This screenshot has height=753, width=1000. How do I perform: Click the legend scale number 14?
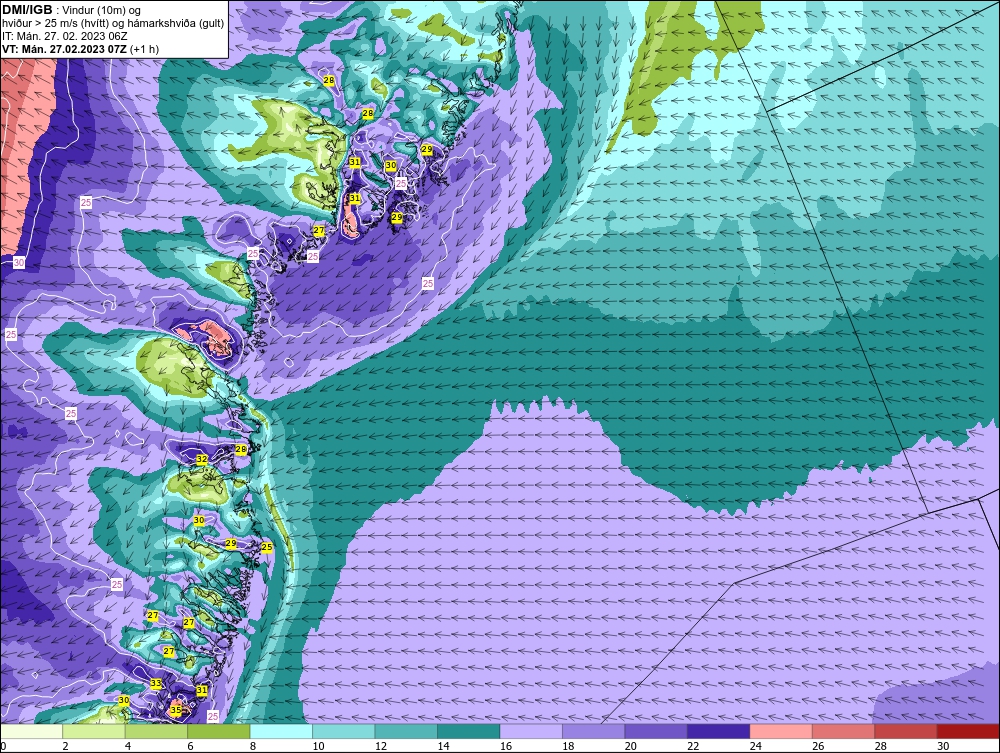click(x=443, y=747)
